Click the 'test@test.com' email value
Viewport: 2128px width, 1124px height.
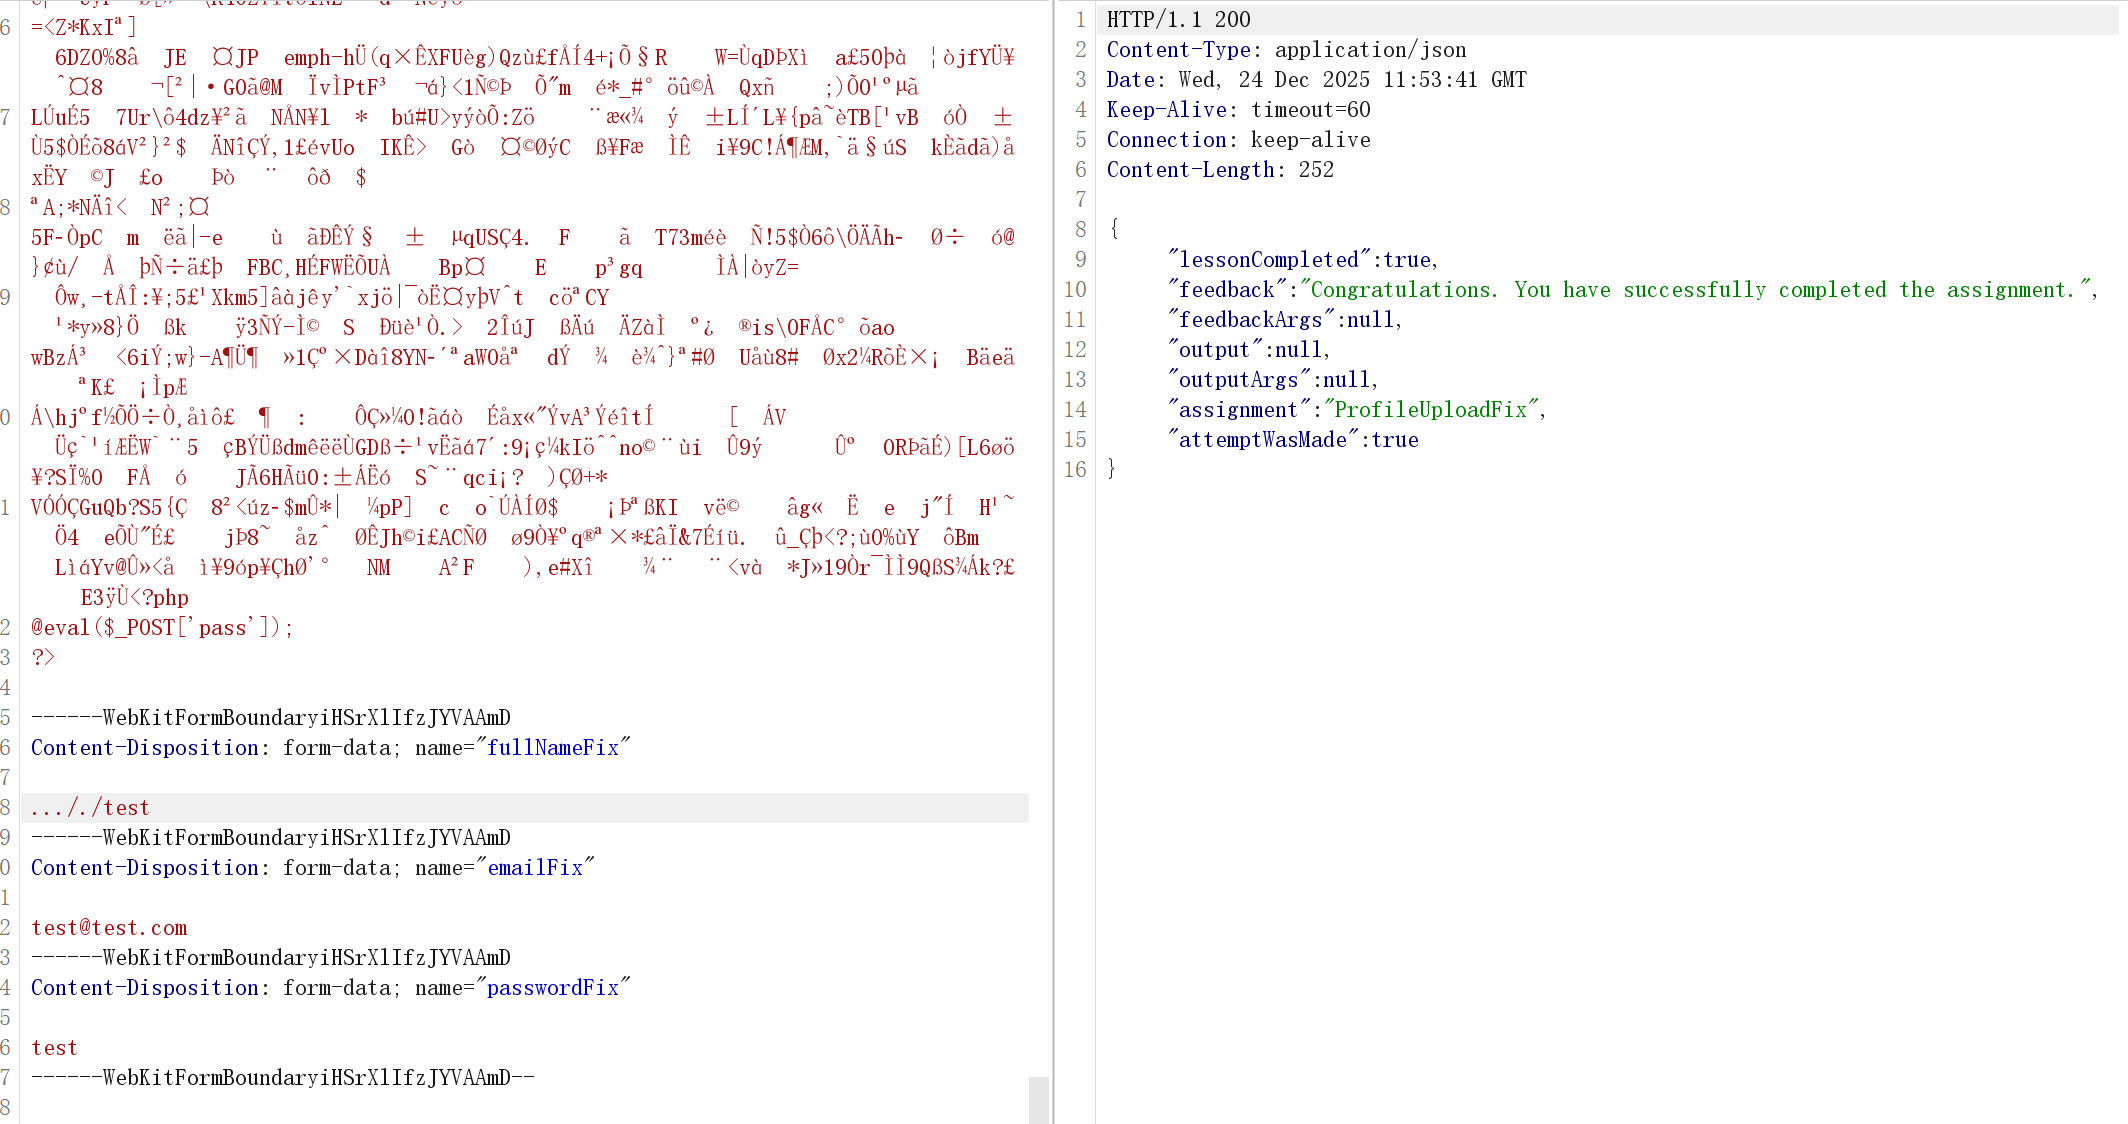coord(109,928)
